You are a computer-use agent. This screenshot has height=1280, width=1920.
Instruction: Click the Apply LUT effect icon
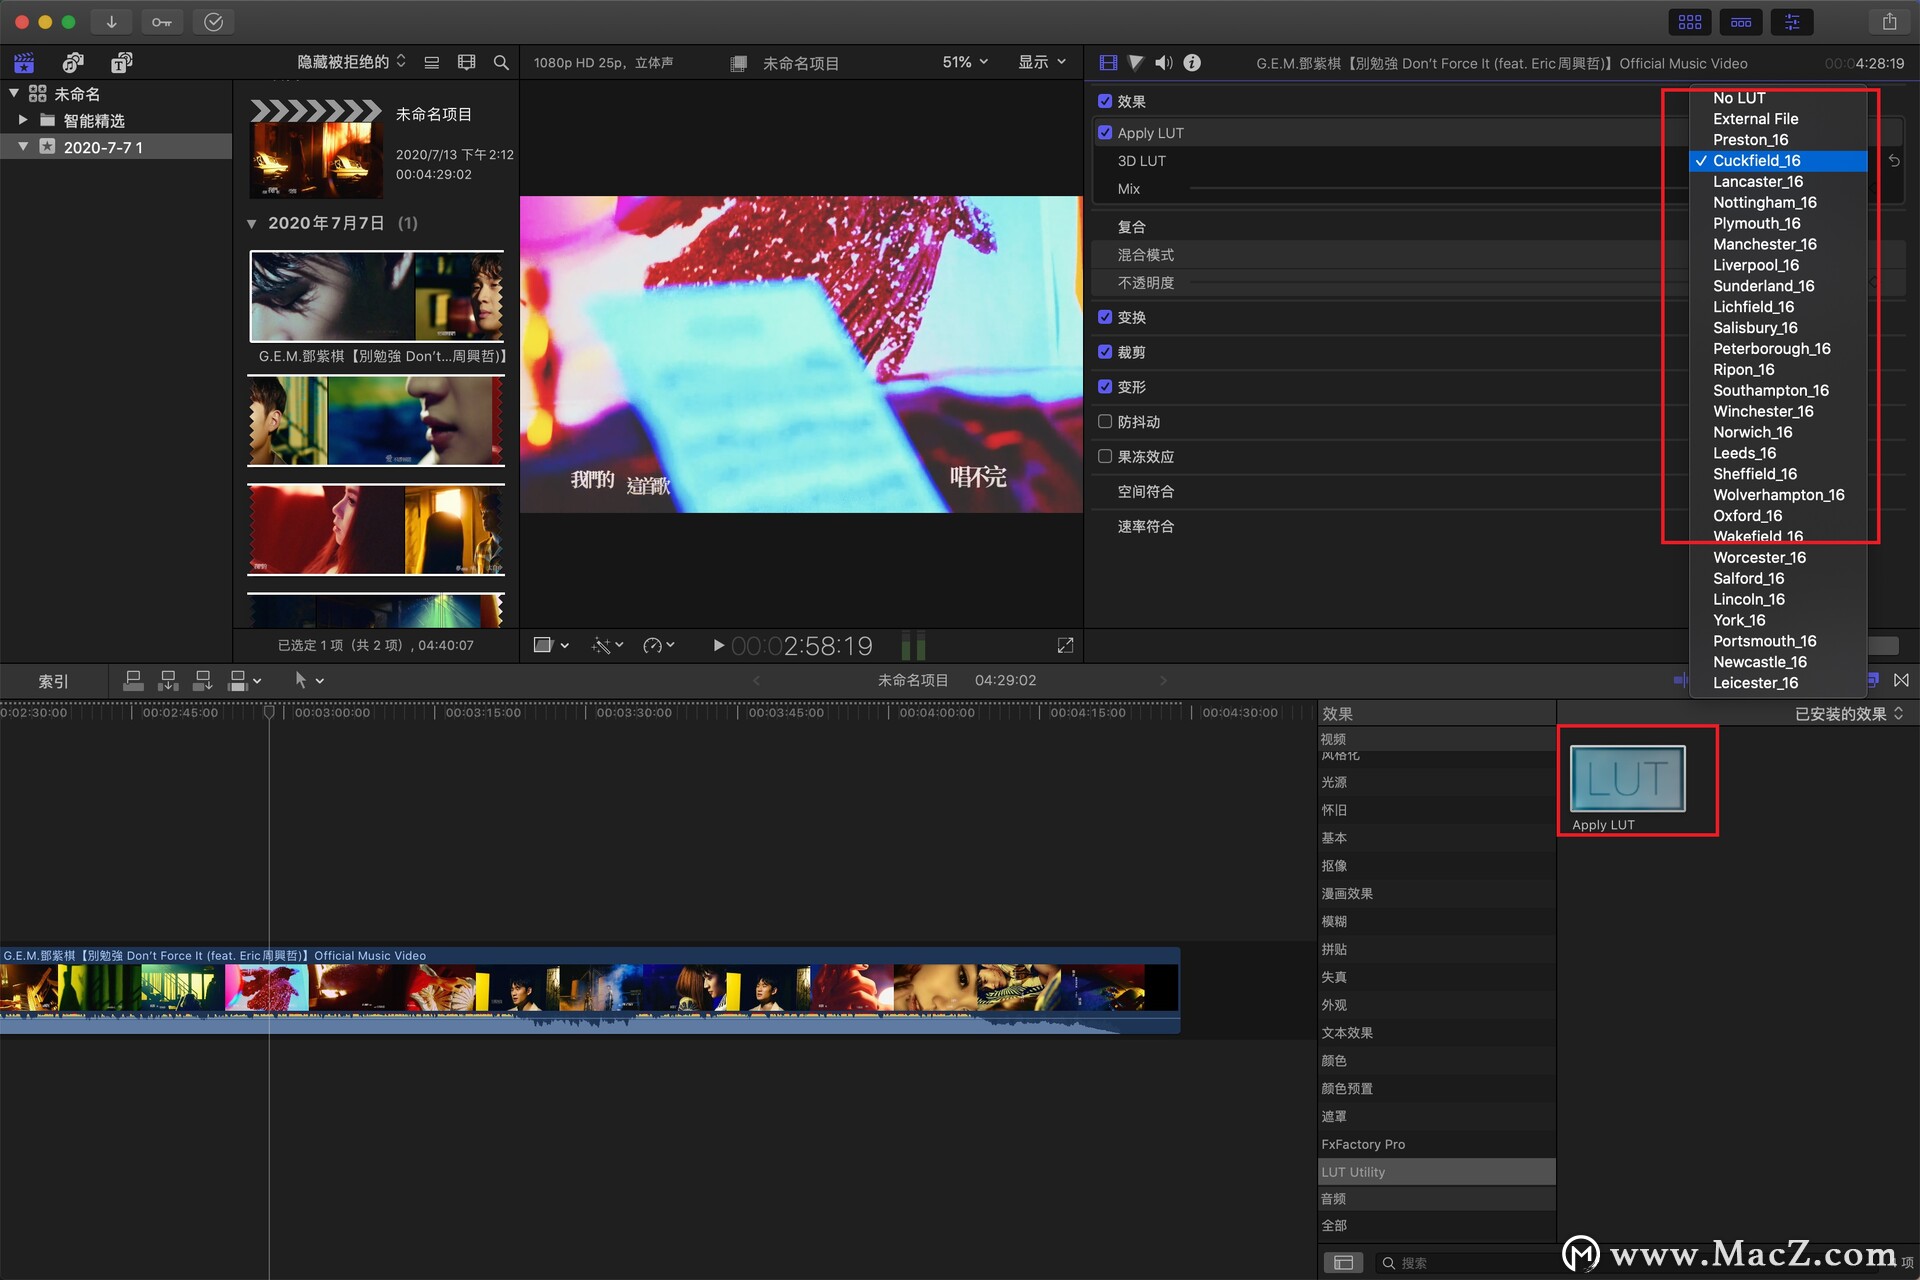coord(1627,776)
